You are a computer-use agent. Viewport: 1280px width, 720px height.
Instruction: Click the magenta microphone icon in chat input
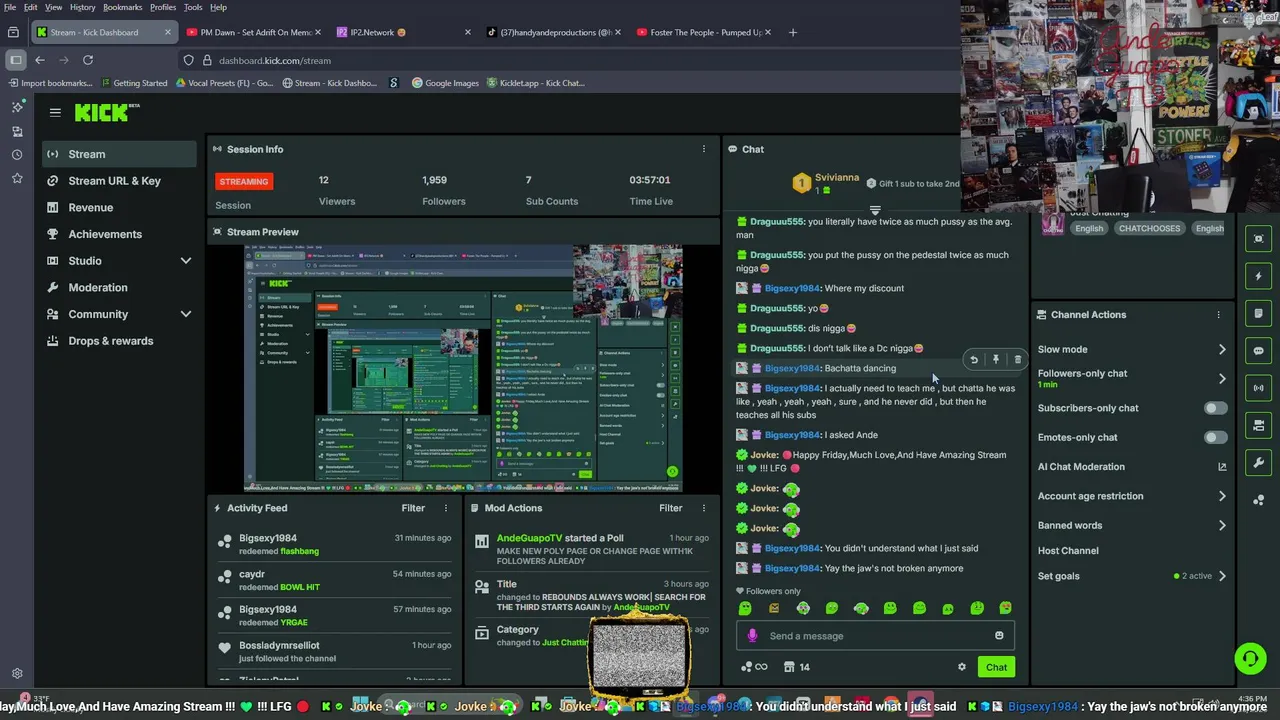(752, 636)
